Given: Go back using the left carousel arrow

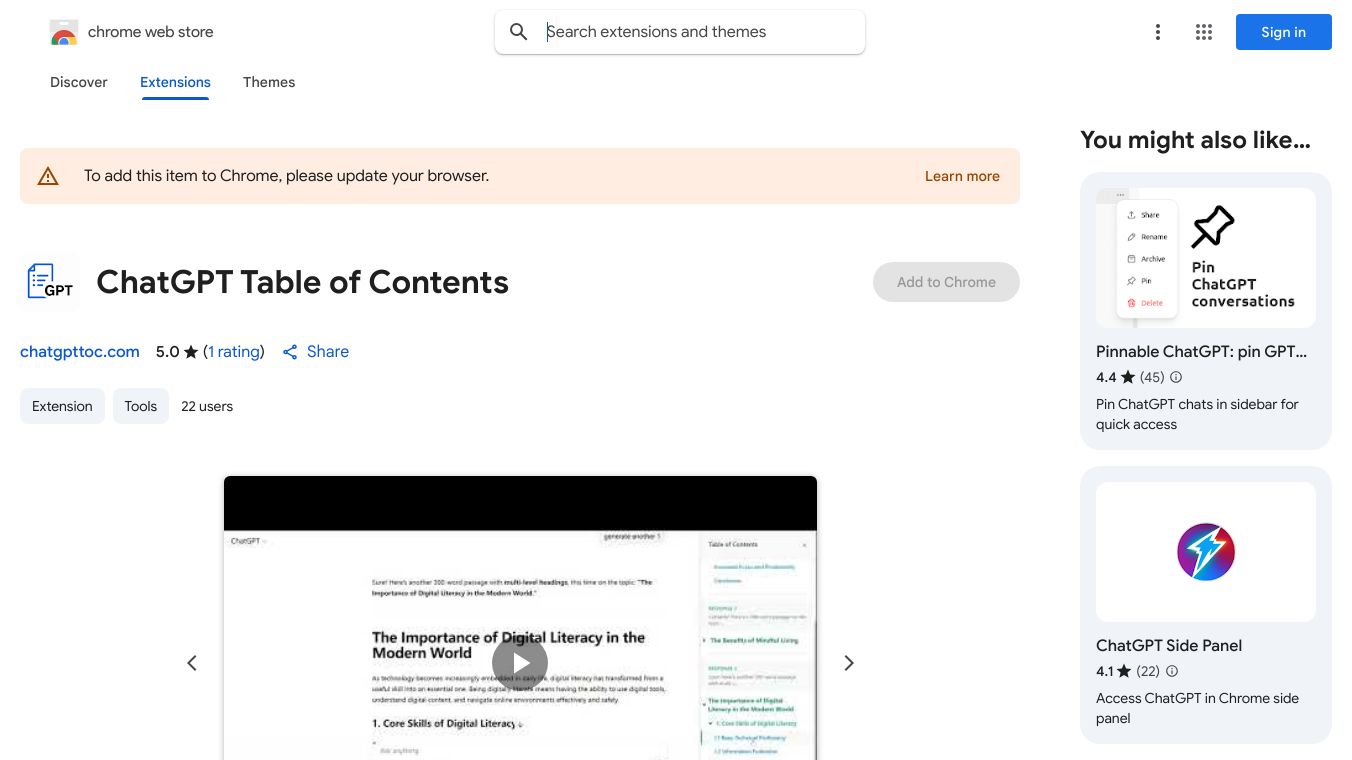Looking at the screenshot, I should [192, 662].
